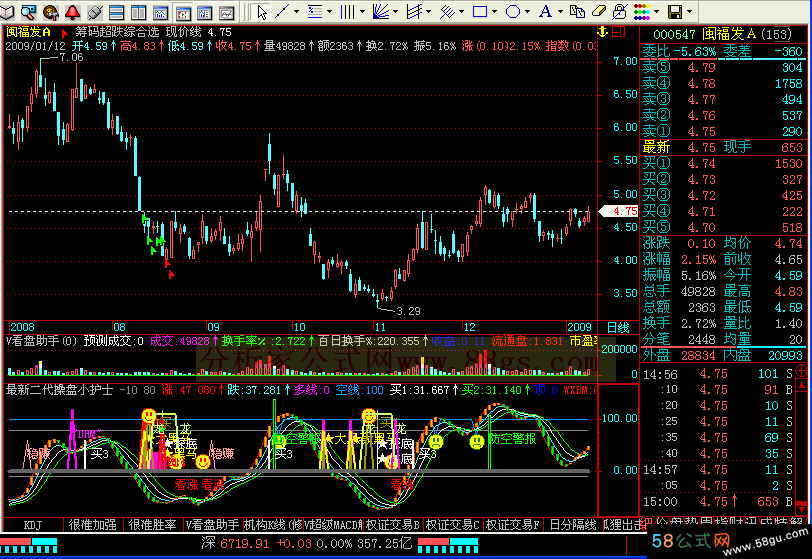Viewport: 812px width, 559px height.
Task: Select the V看盘助手 indicator tab
Action: [211, 525]
